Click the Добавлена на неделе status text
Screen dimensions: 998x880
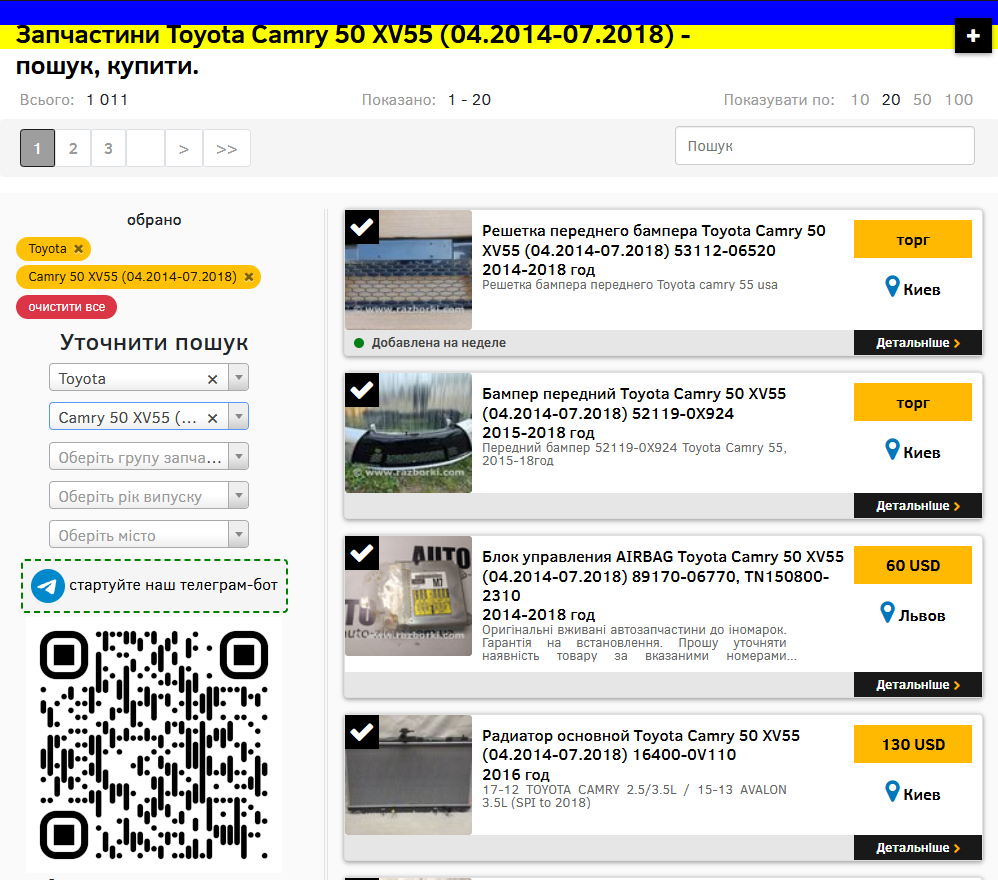pyautogui.click(x=439, y=343)
